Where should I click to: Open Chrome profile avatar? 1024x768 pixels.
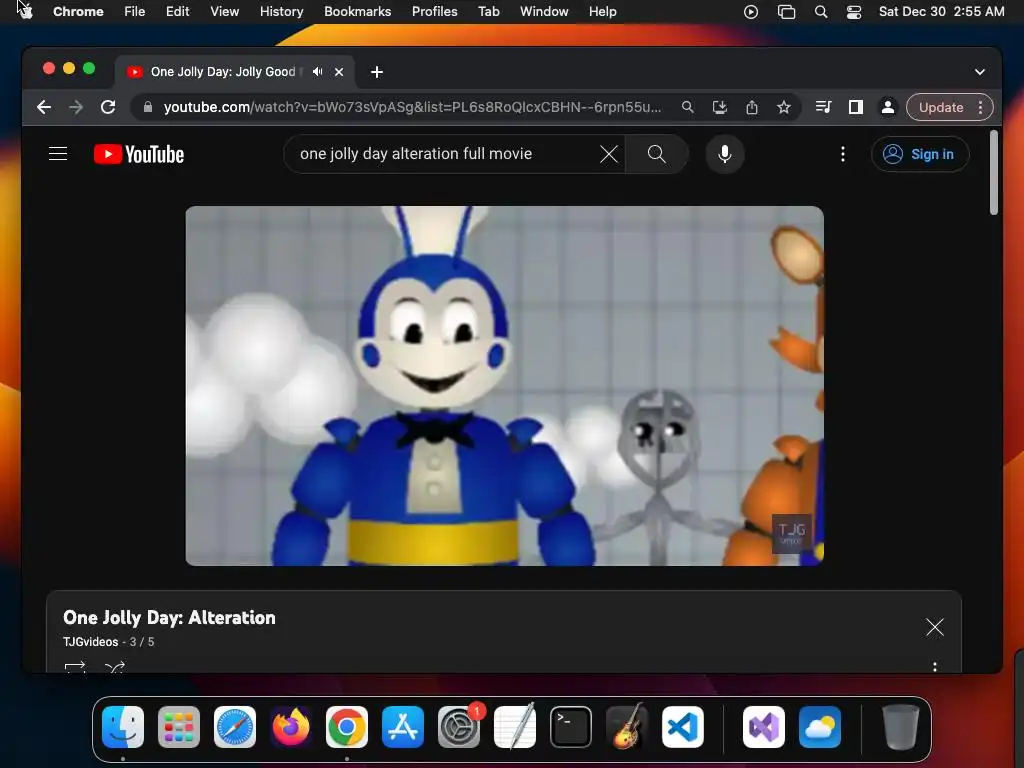[888, 107]
